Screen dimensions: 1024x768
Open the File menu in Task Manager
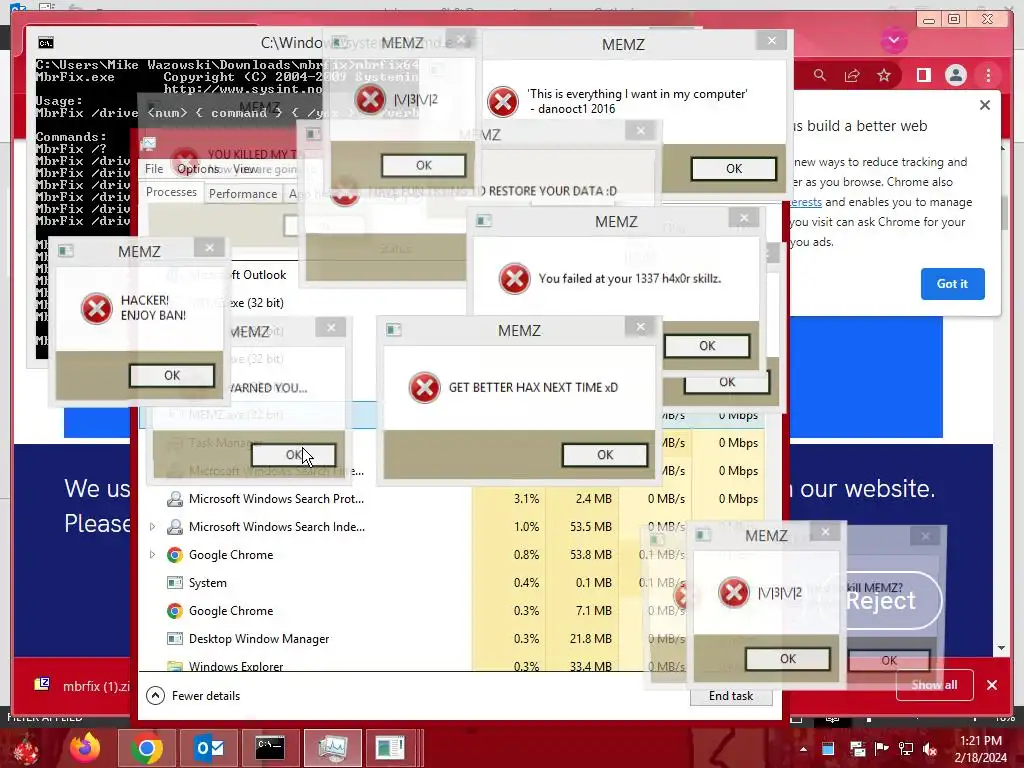[154, 168]
